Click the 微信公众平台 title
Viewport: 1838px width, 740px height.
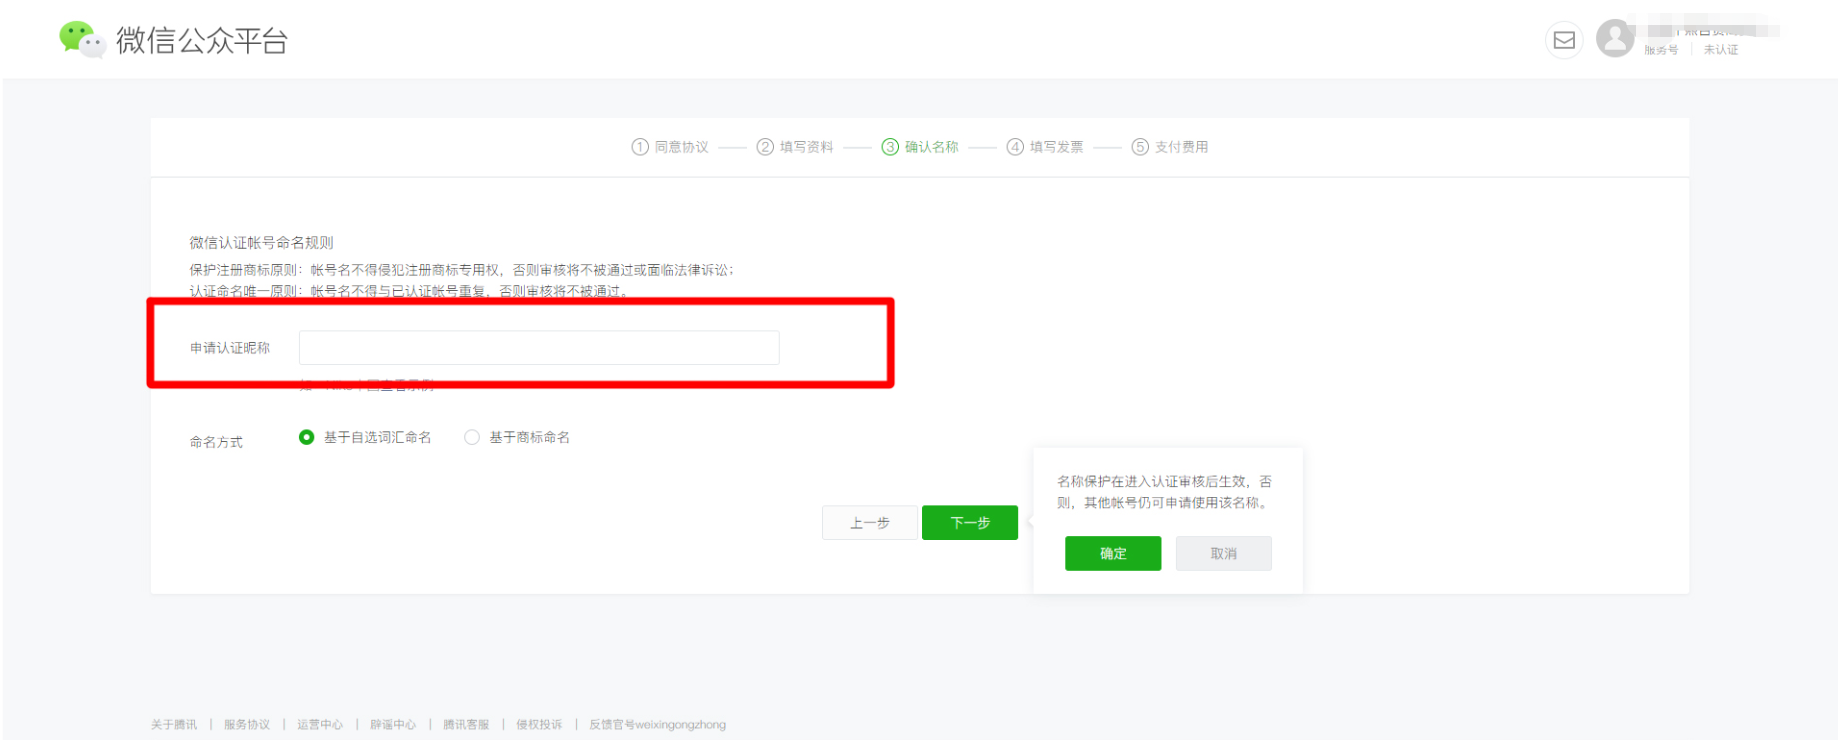coord(202,40)
